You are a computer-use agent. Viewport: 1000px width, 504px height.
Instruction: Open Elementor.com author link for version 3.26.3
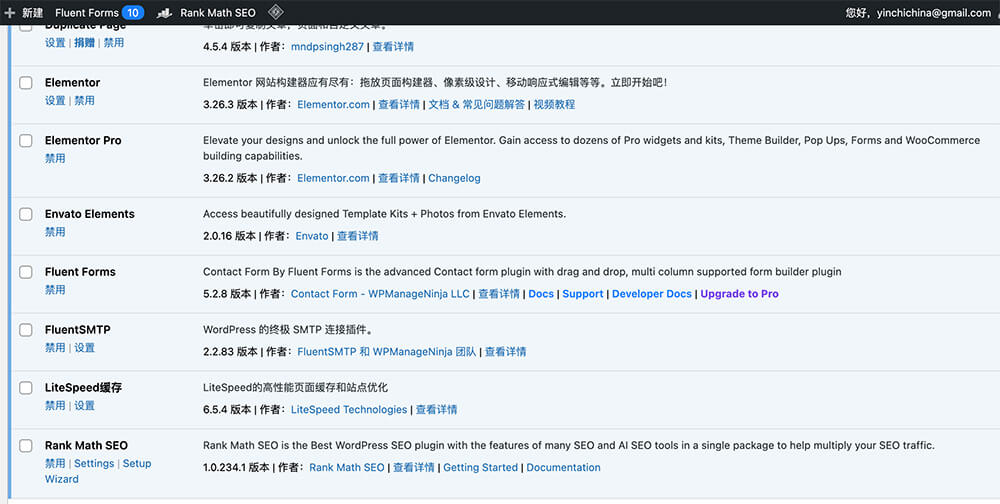click(333, 105)
